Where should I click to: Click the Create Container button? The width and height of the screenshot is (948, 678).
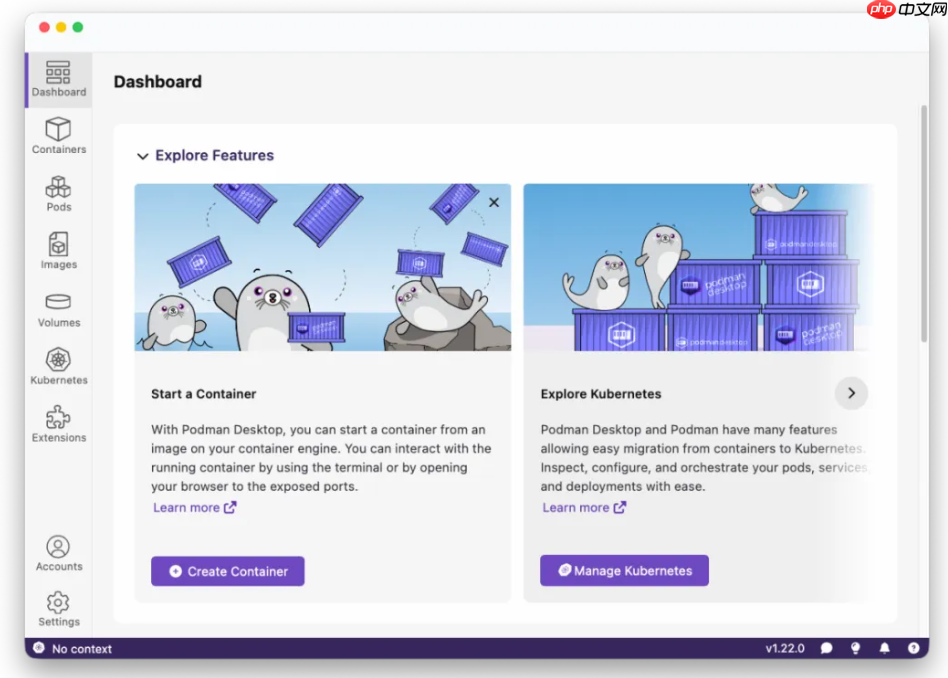[x=228, y=571]
